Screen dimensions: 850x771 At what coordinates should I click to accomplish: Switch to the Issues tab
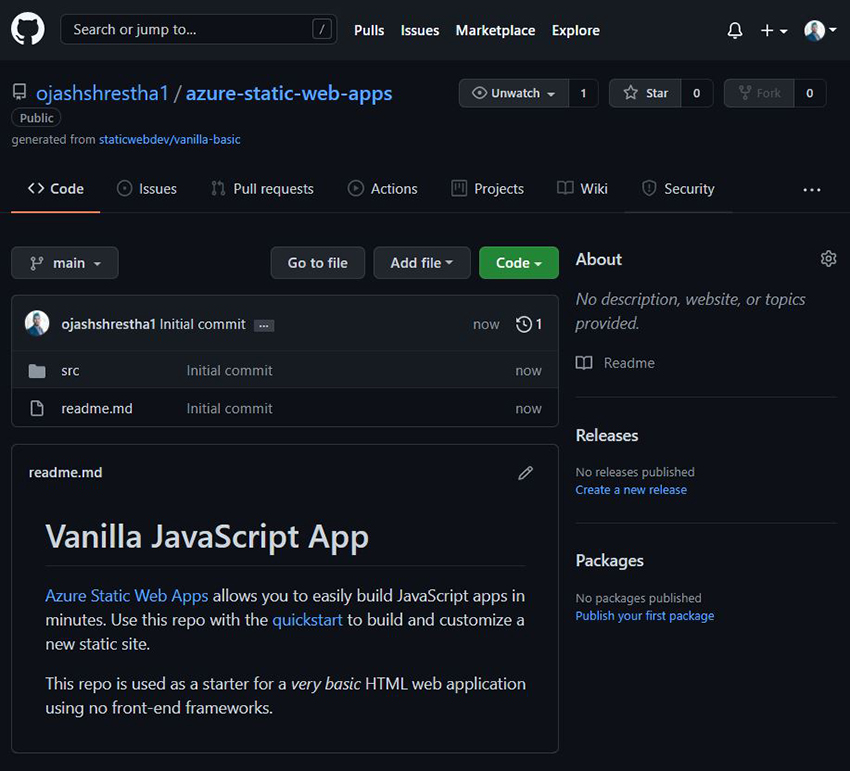point(146,188)
